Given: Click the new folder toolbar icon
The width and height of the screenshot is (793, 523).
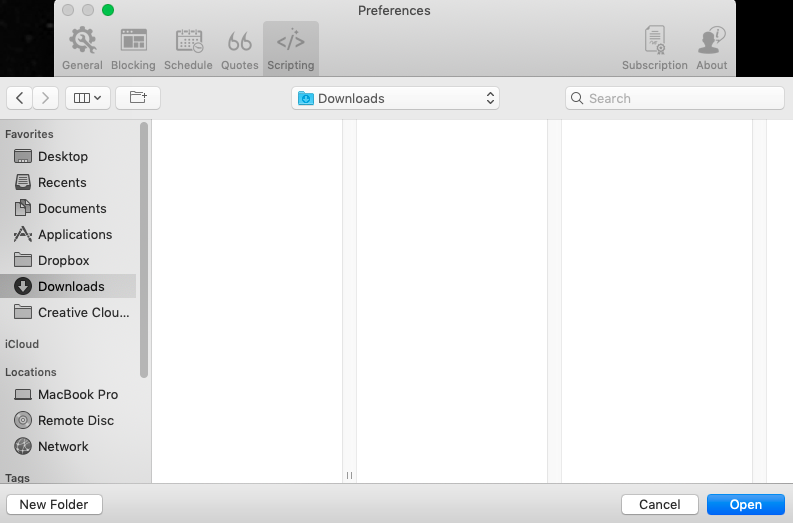Looking at the screenshot, I should tap(138, 98).
